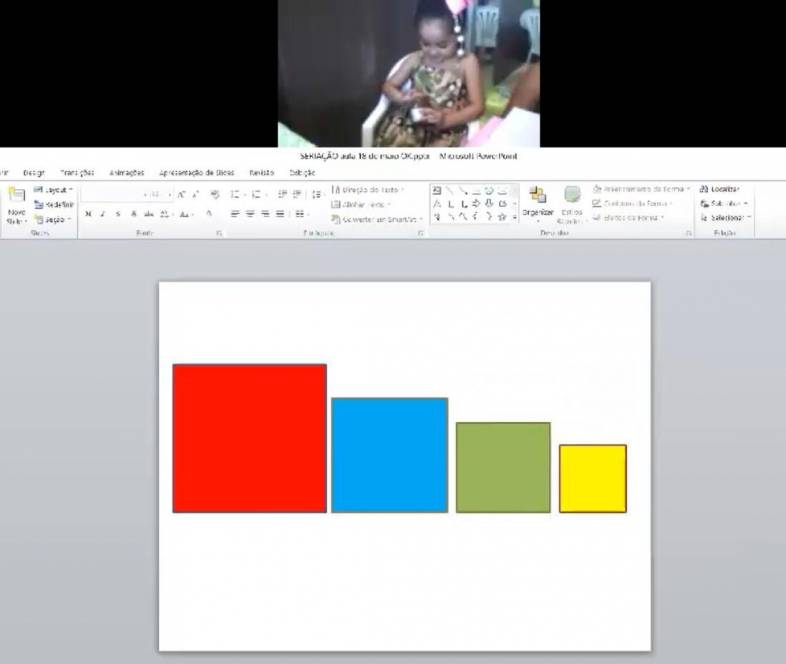Open the Estilos Rápidos gallery icon

(572, 196)
